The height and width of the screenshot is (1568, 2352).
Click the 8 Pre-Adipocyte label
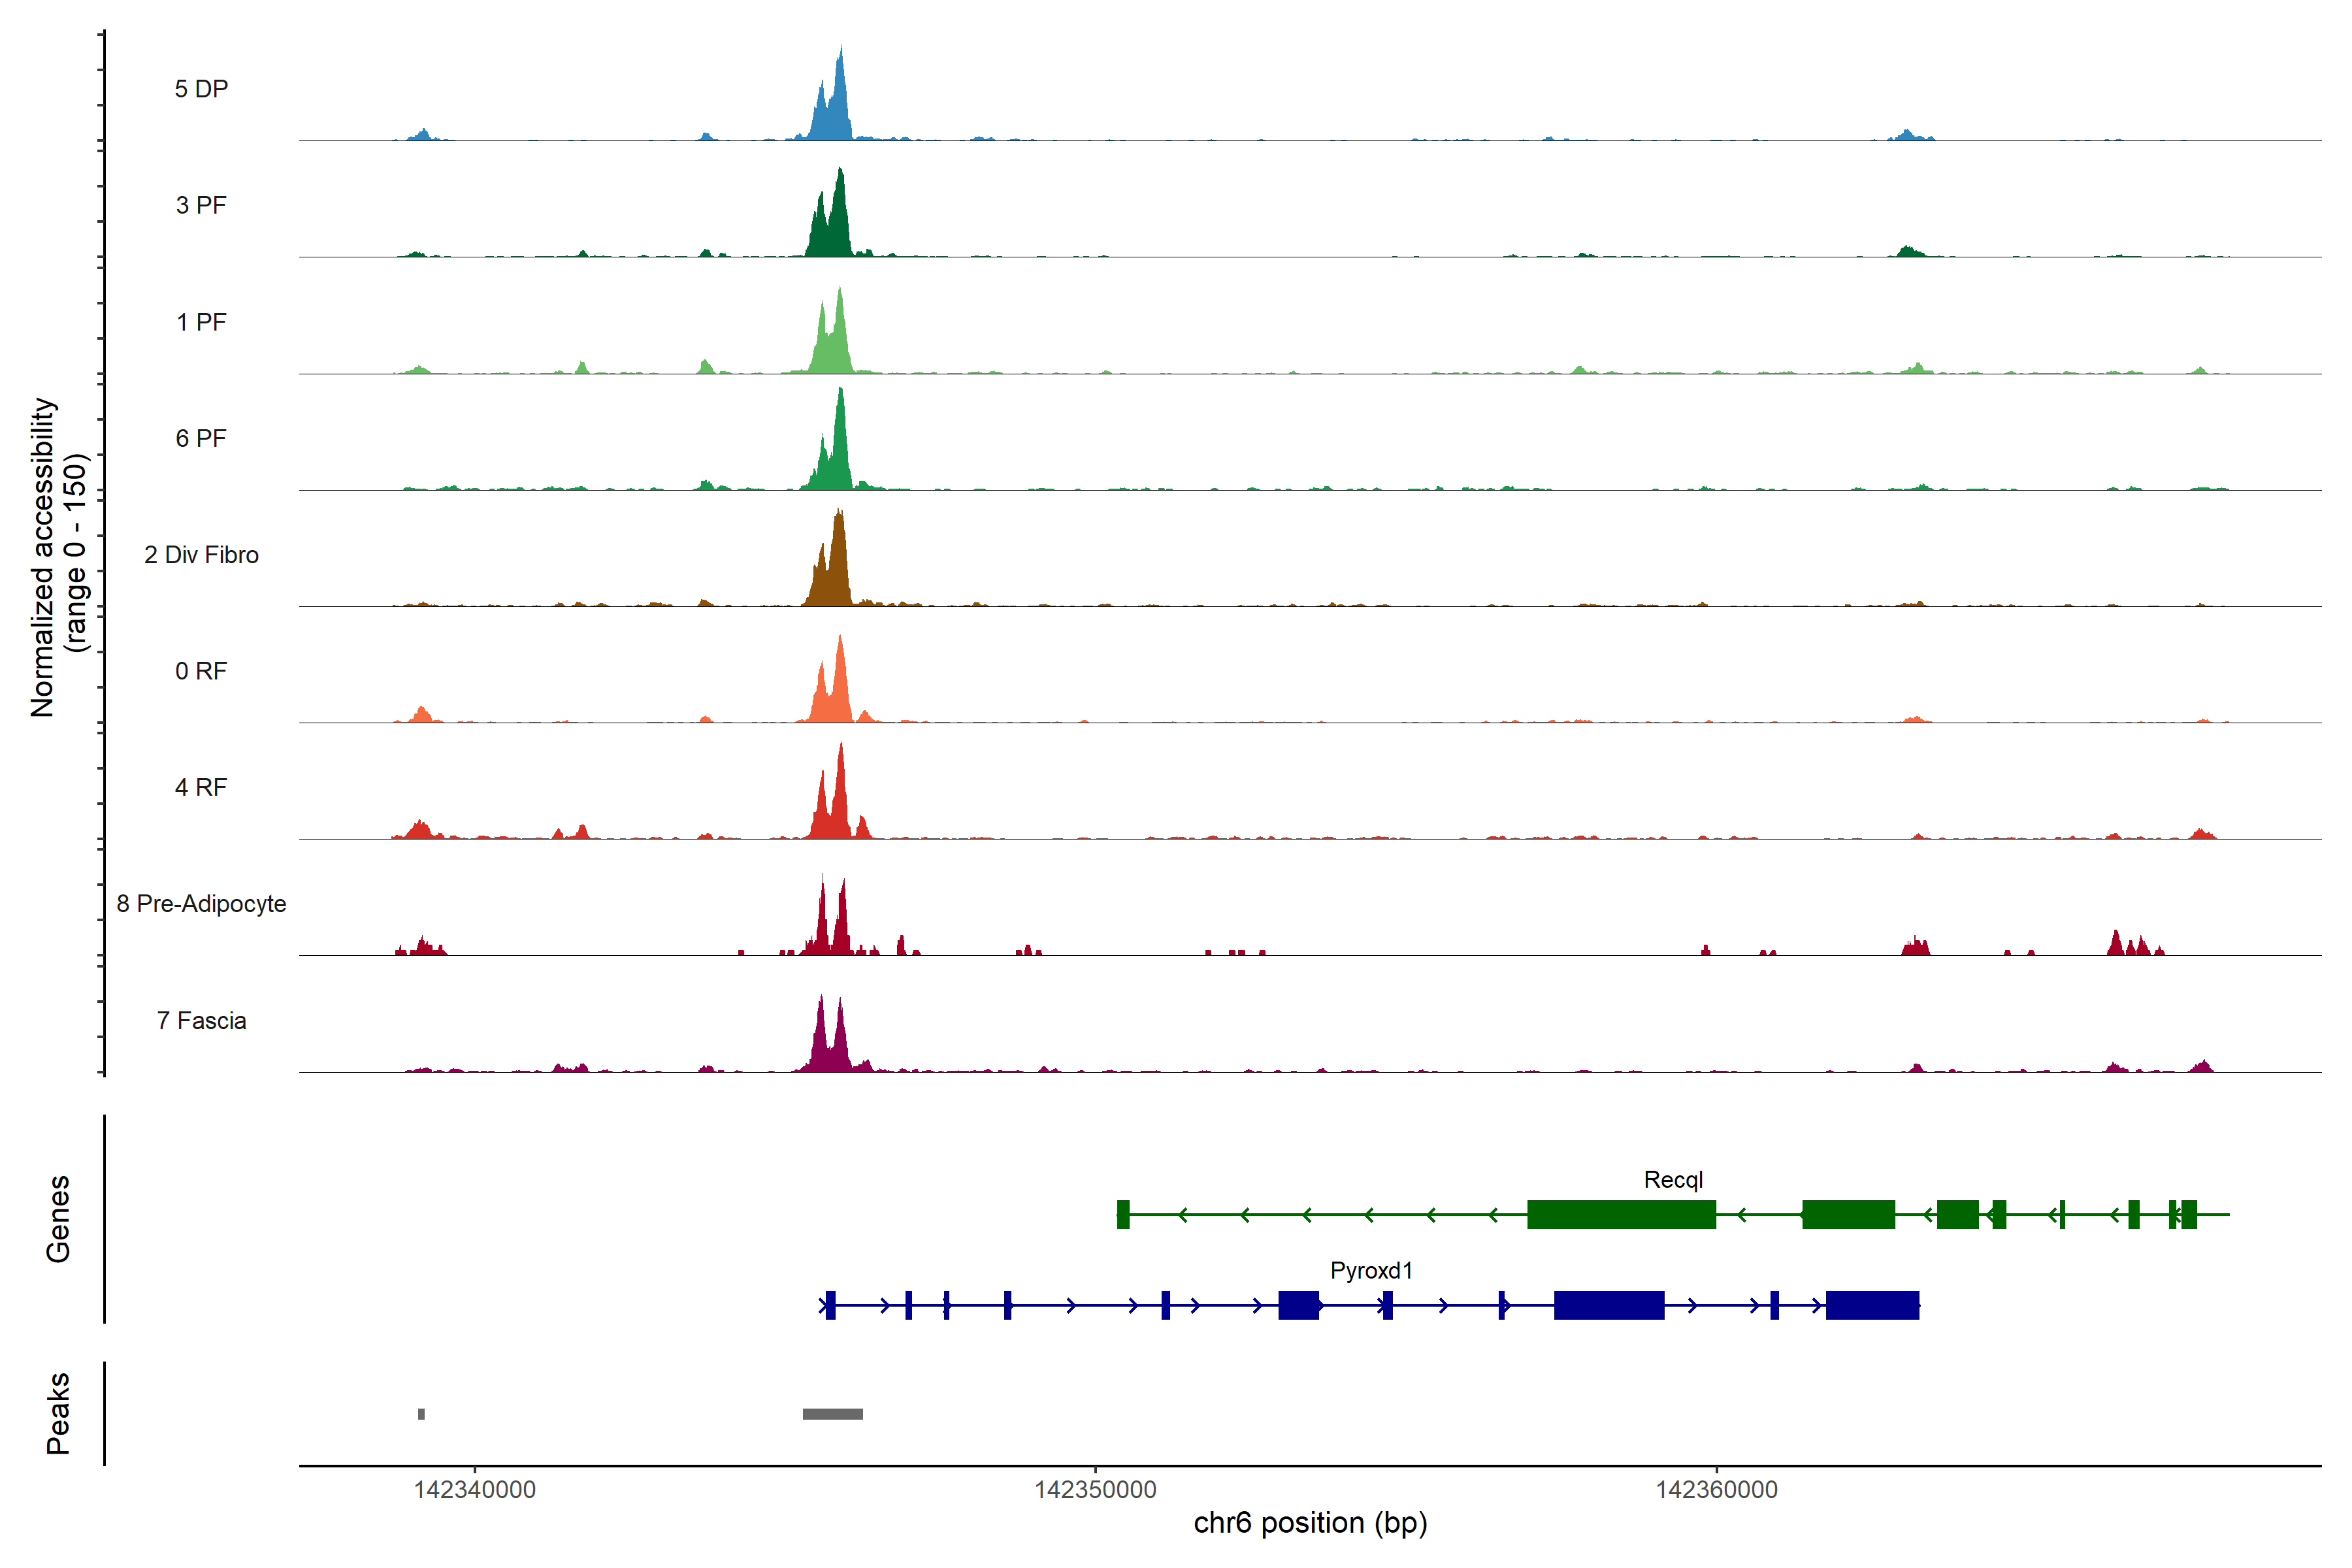click(x=201, y=904)
